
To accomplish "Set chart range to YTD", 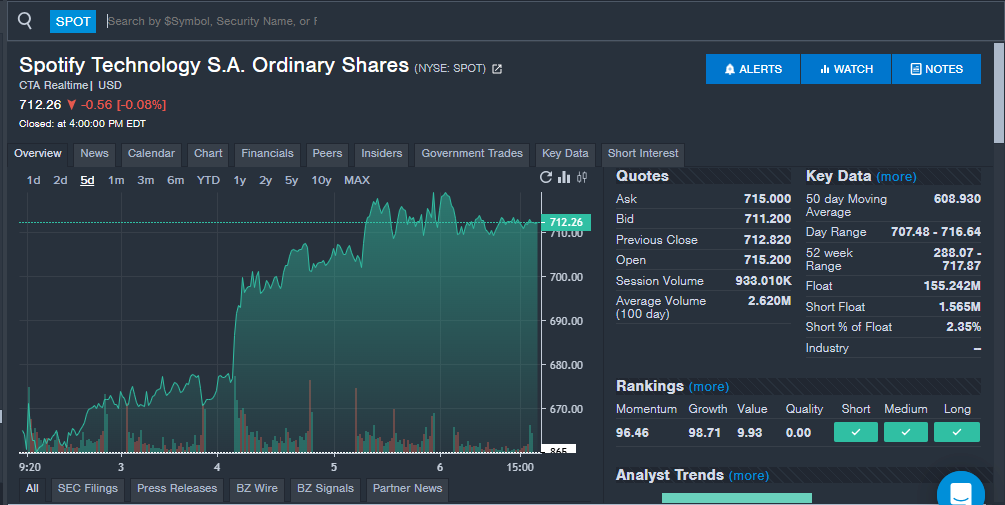I will click(208, 181).
